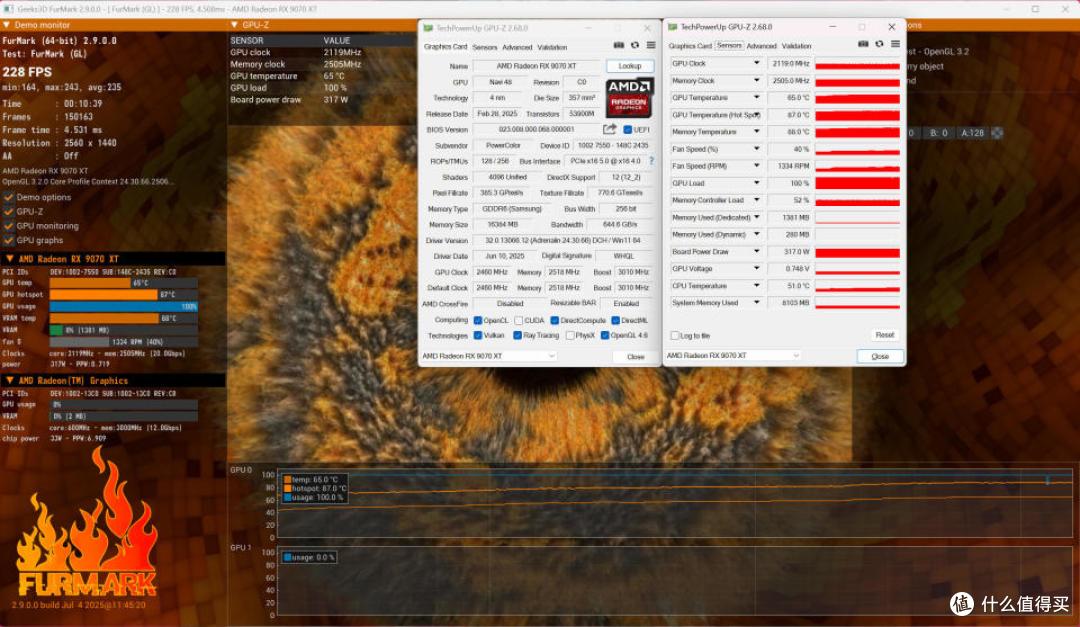This screenshot has width=1080, height=627.
Task: Click the Driver Version field
Action: point(563,240)
